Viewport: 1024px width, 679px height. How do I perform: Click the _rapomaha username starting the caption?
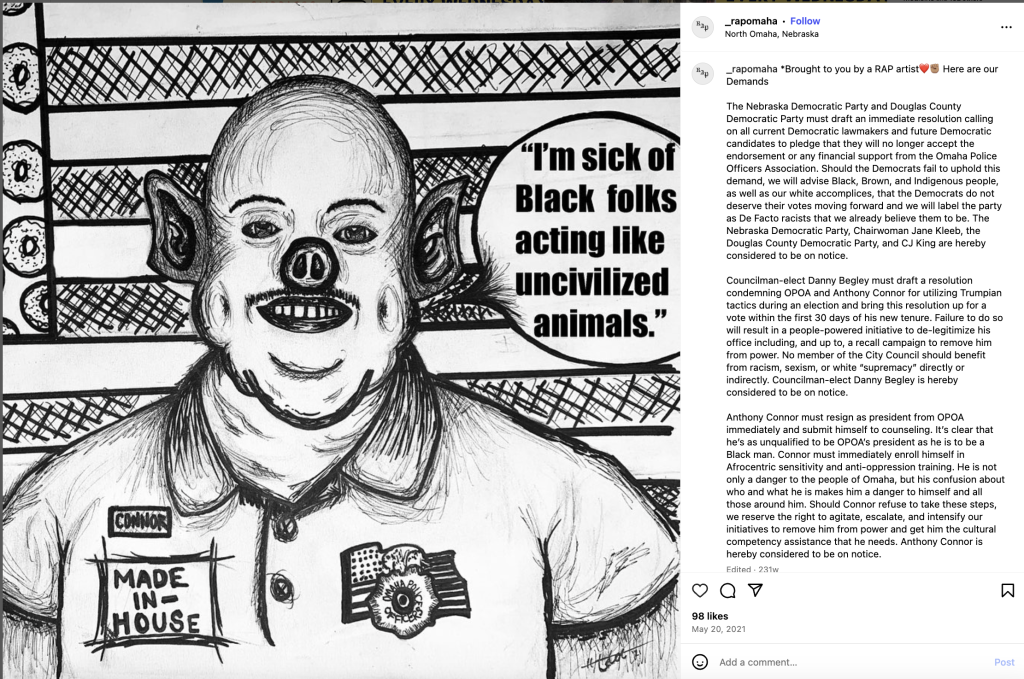[752, 69]
